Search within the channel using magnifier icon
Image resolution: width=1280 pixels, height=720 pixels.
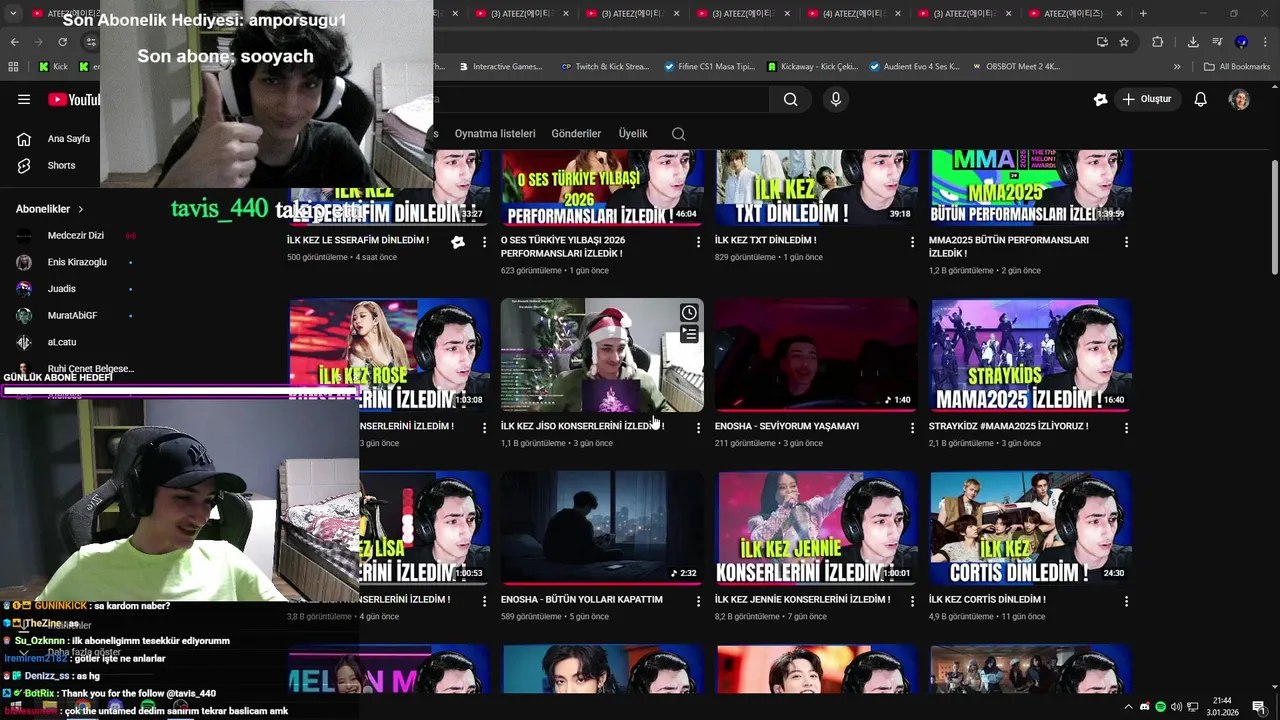679,133
